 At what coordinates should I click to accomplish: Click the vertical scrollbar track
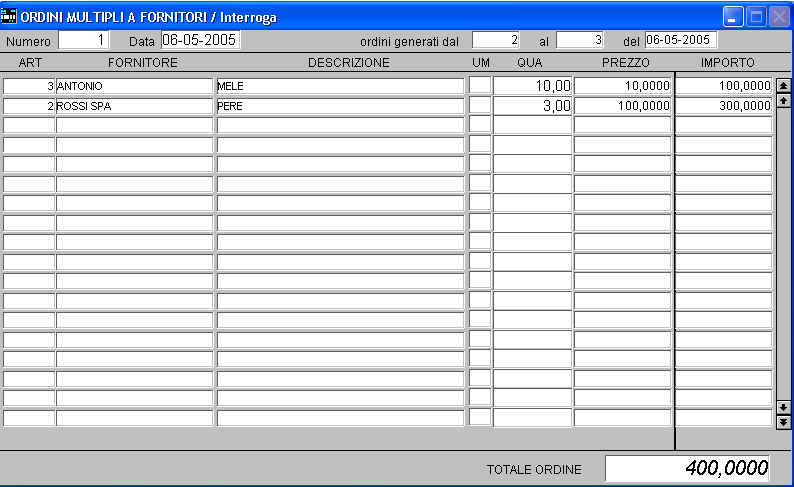(783, 253)
